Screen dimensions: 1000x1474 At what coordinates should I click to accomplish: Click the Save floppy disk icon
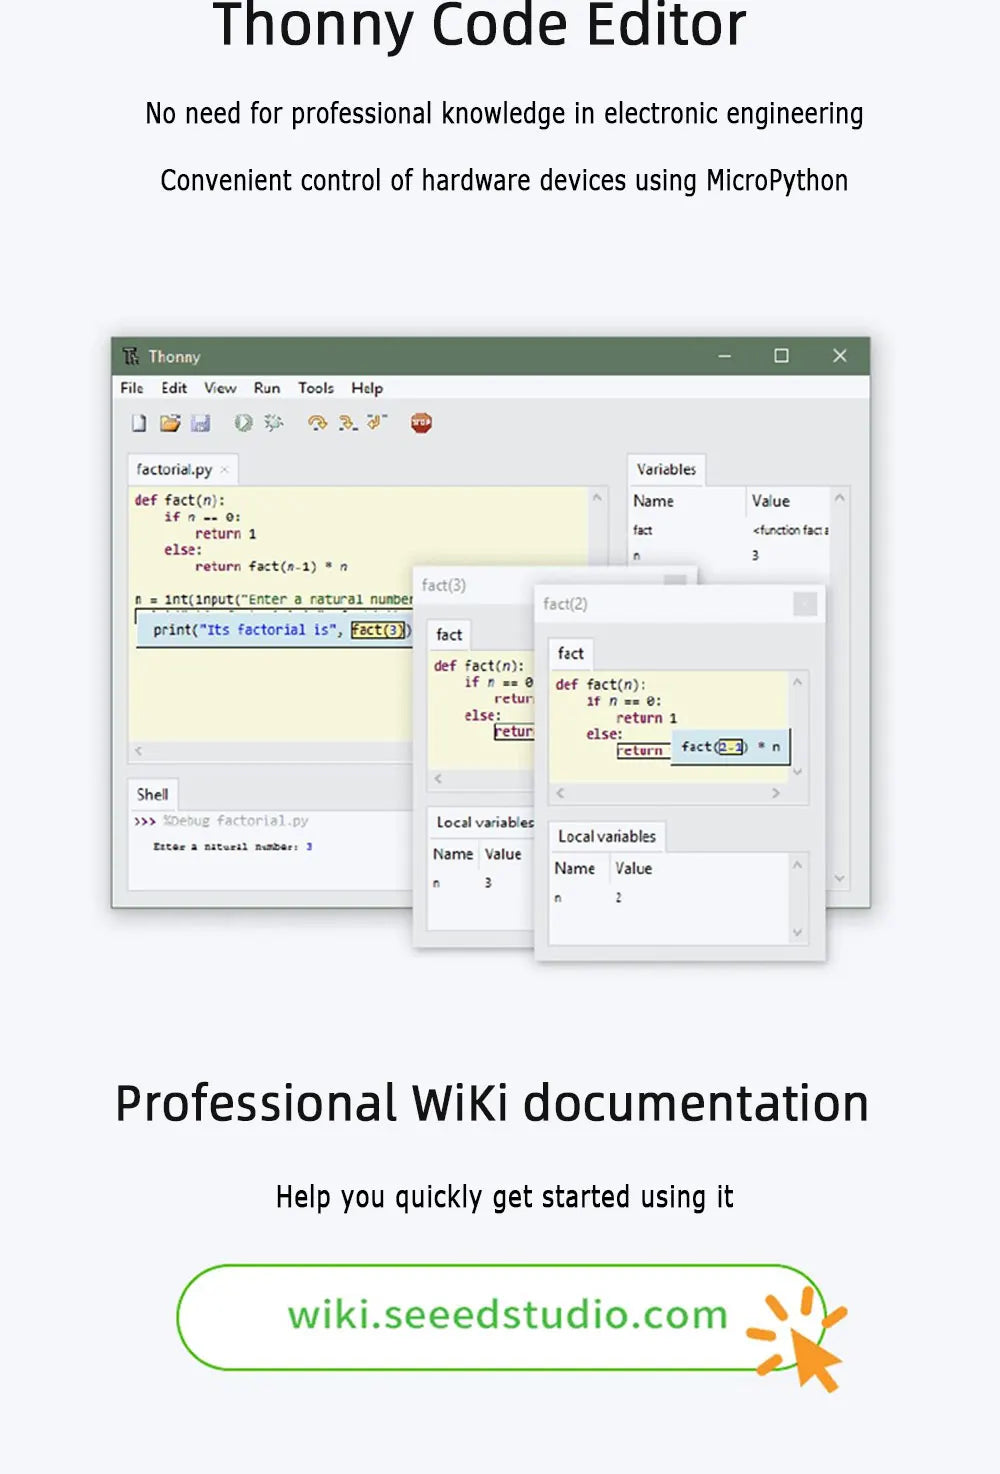[x=201, y=423]
